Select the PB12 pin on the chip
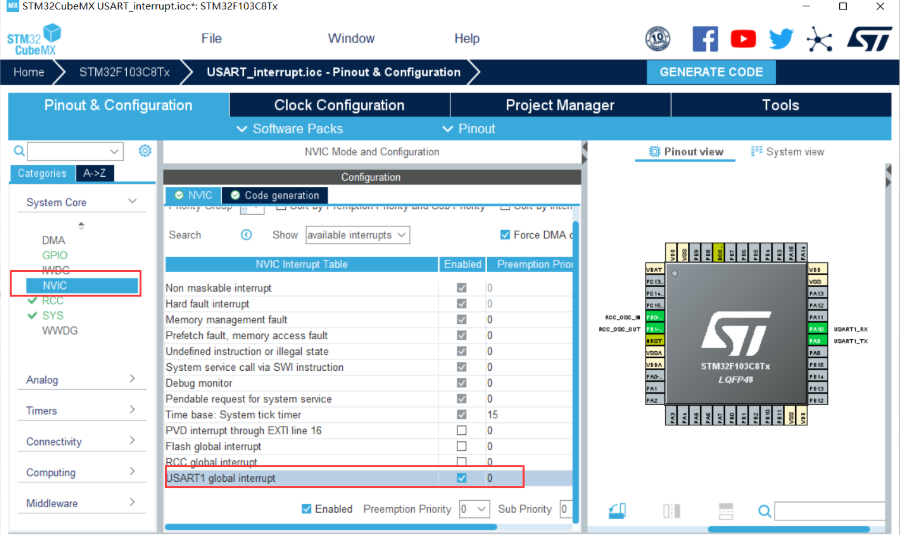 point(817,400)
